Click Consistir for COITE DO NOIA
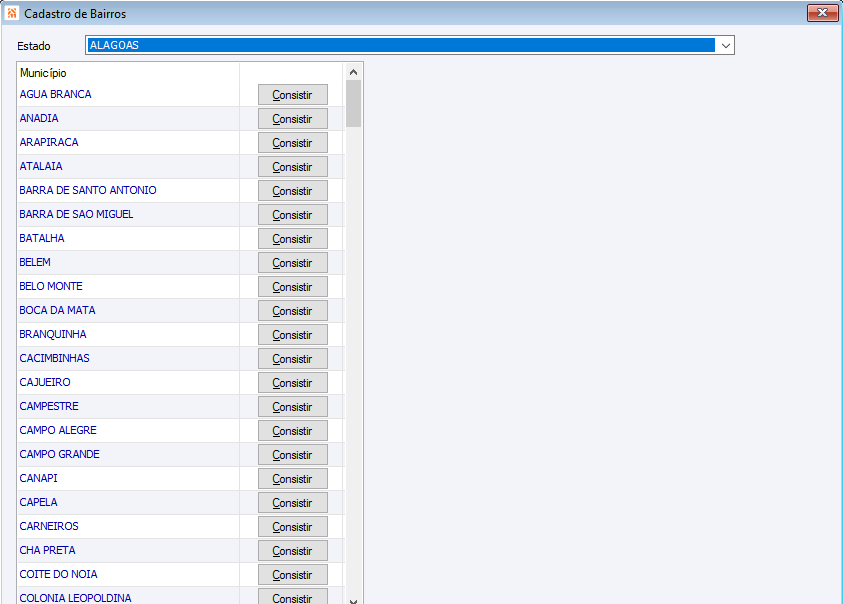 pos(292,575)
